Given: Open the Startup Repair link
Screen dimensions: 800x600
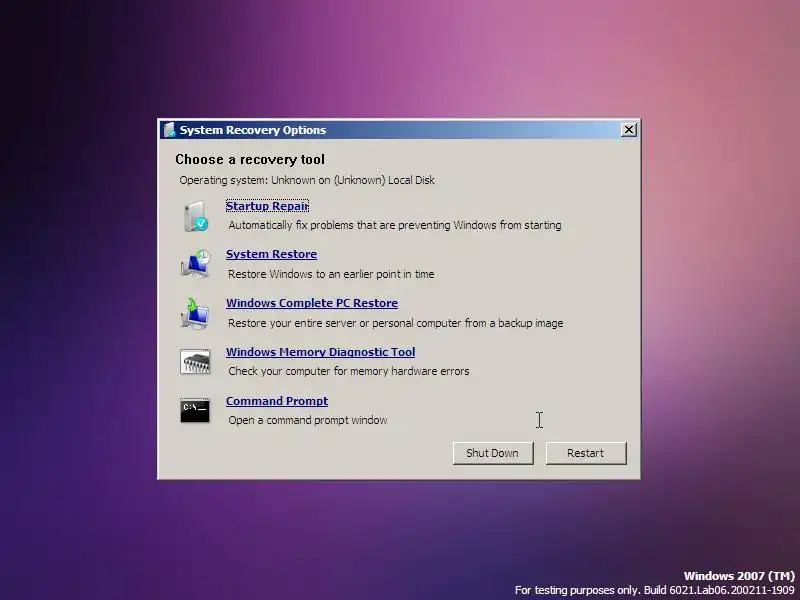Looking at the screenshot, I should (x=267, y=206).
